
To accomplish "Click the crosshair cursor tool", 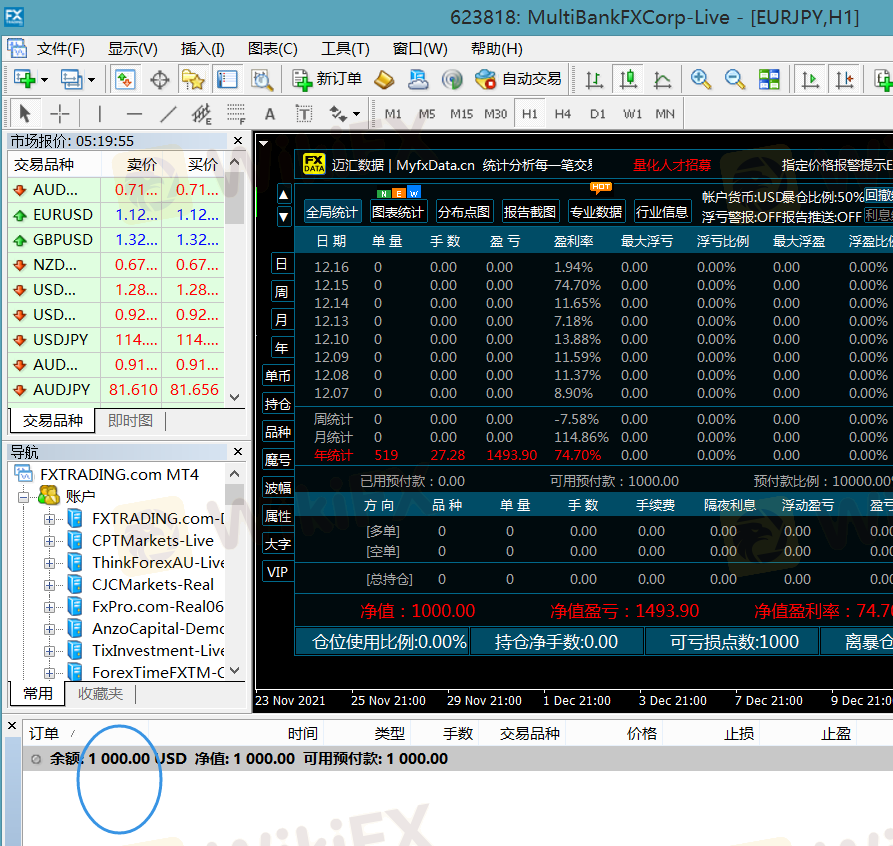I will (60, 114).
